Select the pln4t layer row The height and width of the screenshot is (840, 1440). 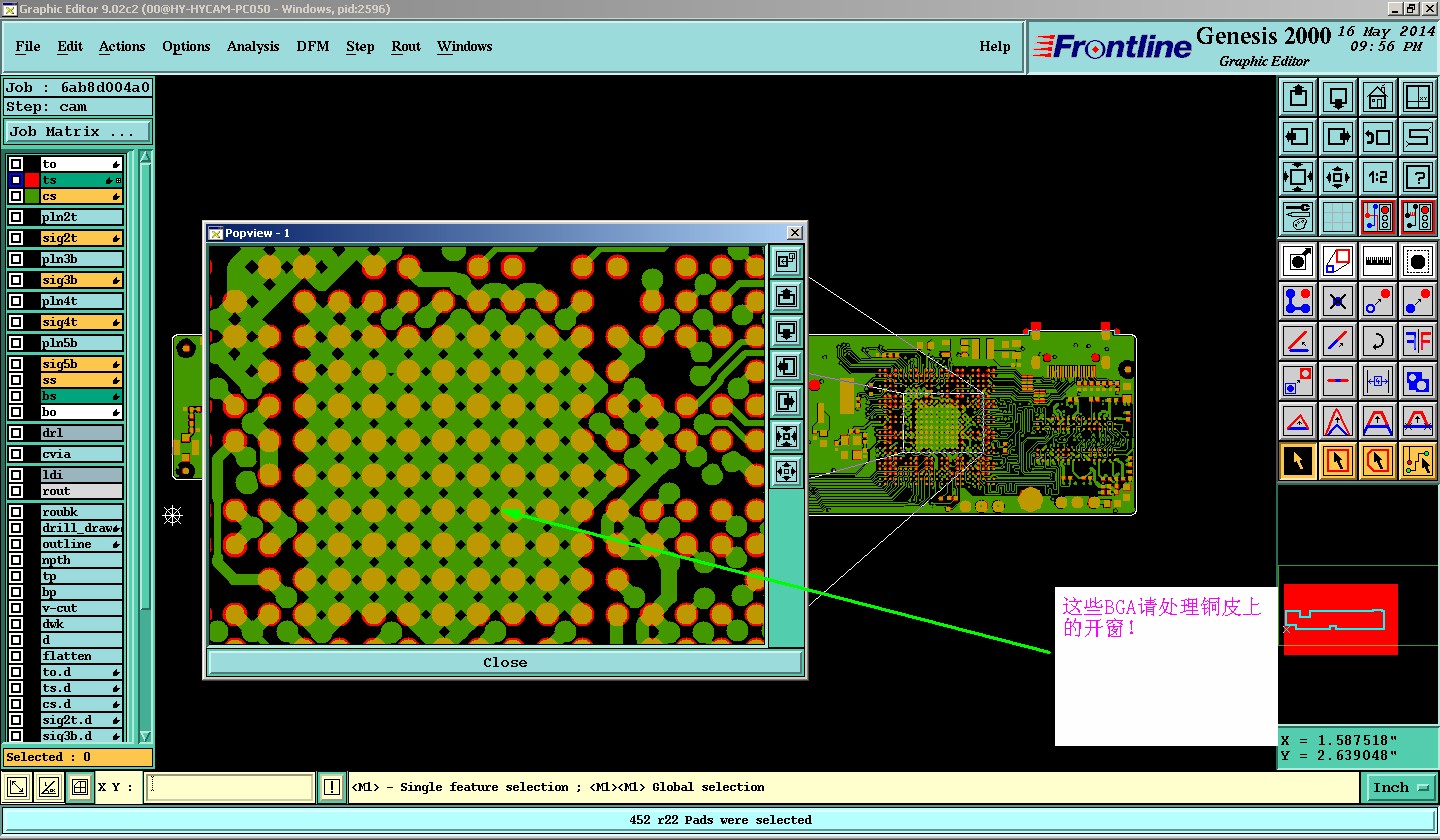pos(81,301)
